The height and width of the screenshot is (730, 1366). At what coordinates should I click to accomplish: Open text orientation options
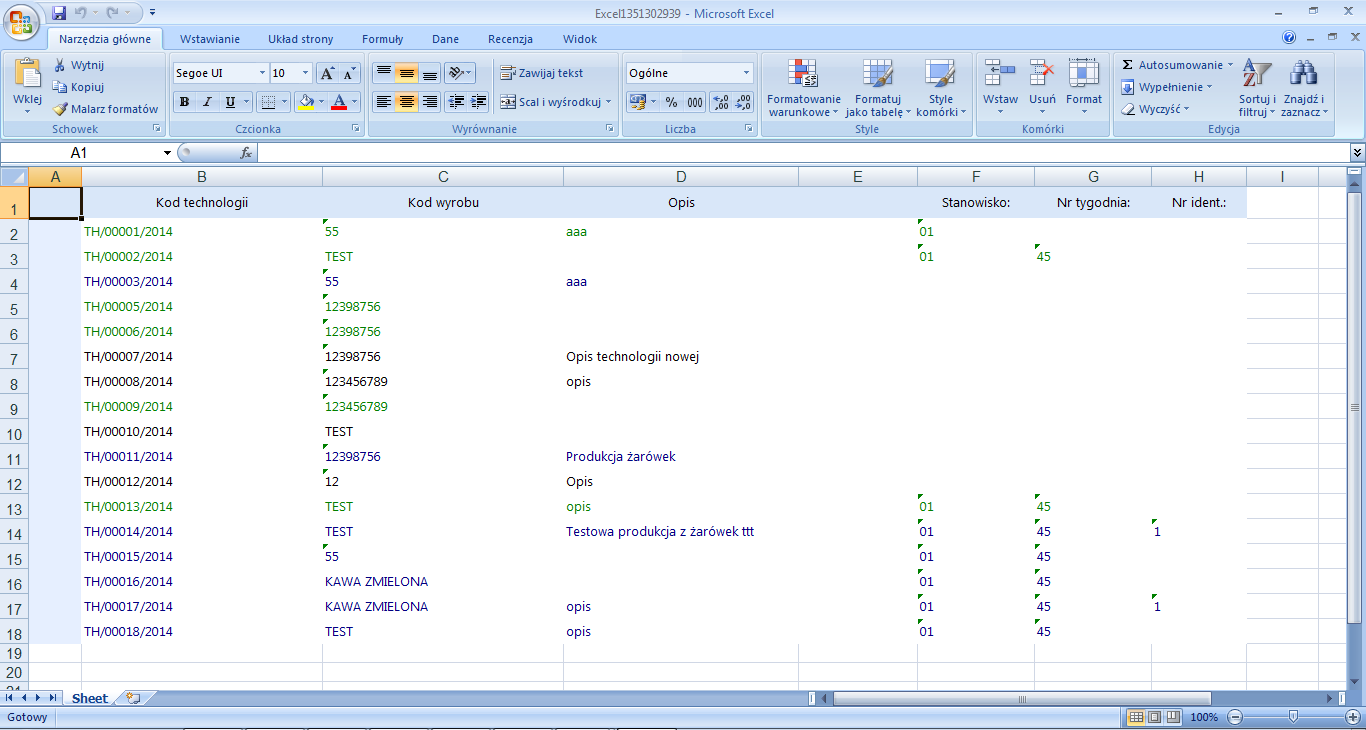459,73
